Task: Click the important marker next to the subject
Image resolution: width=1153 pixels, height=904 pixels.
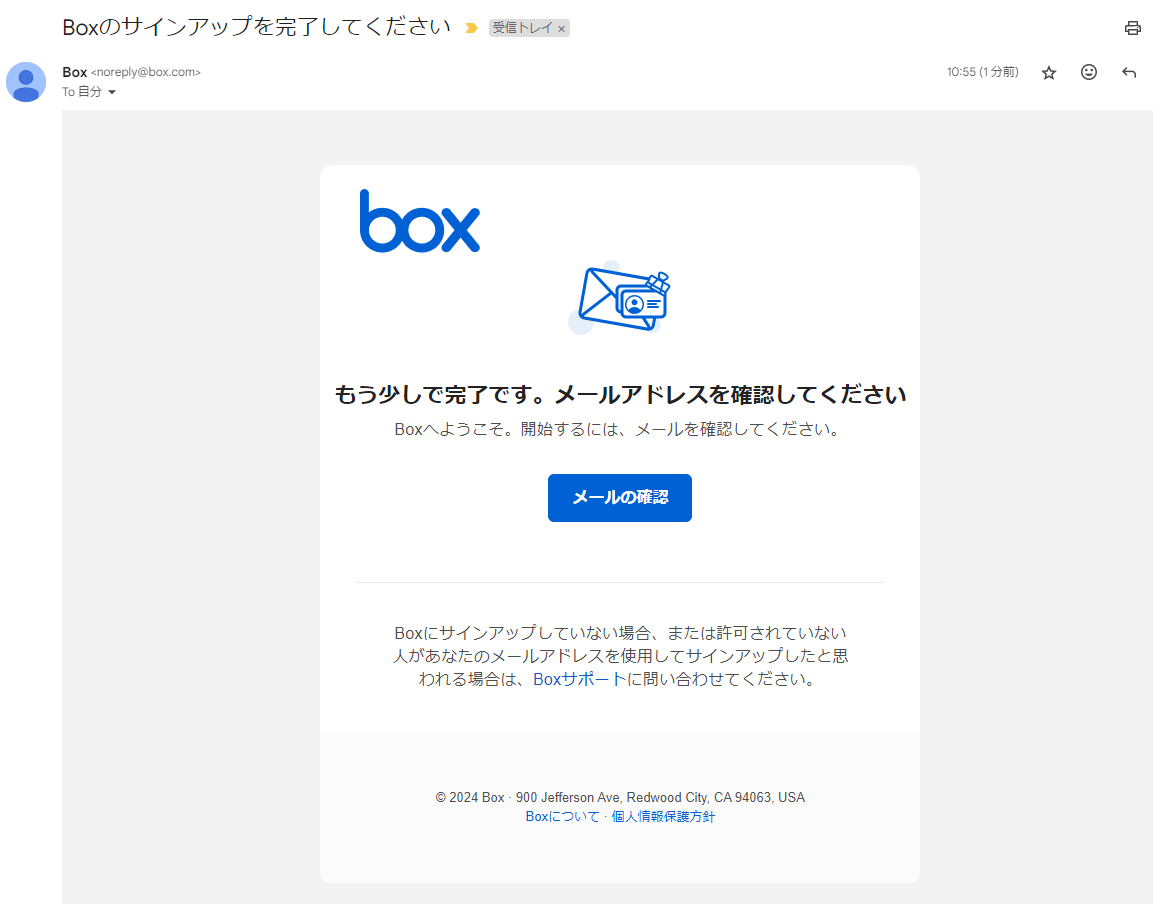Action: pos(470,28)
